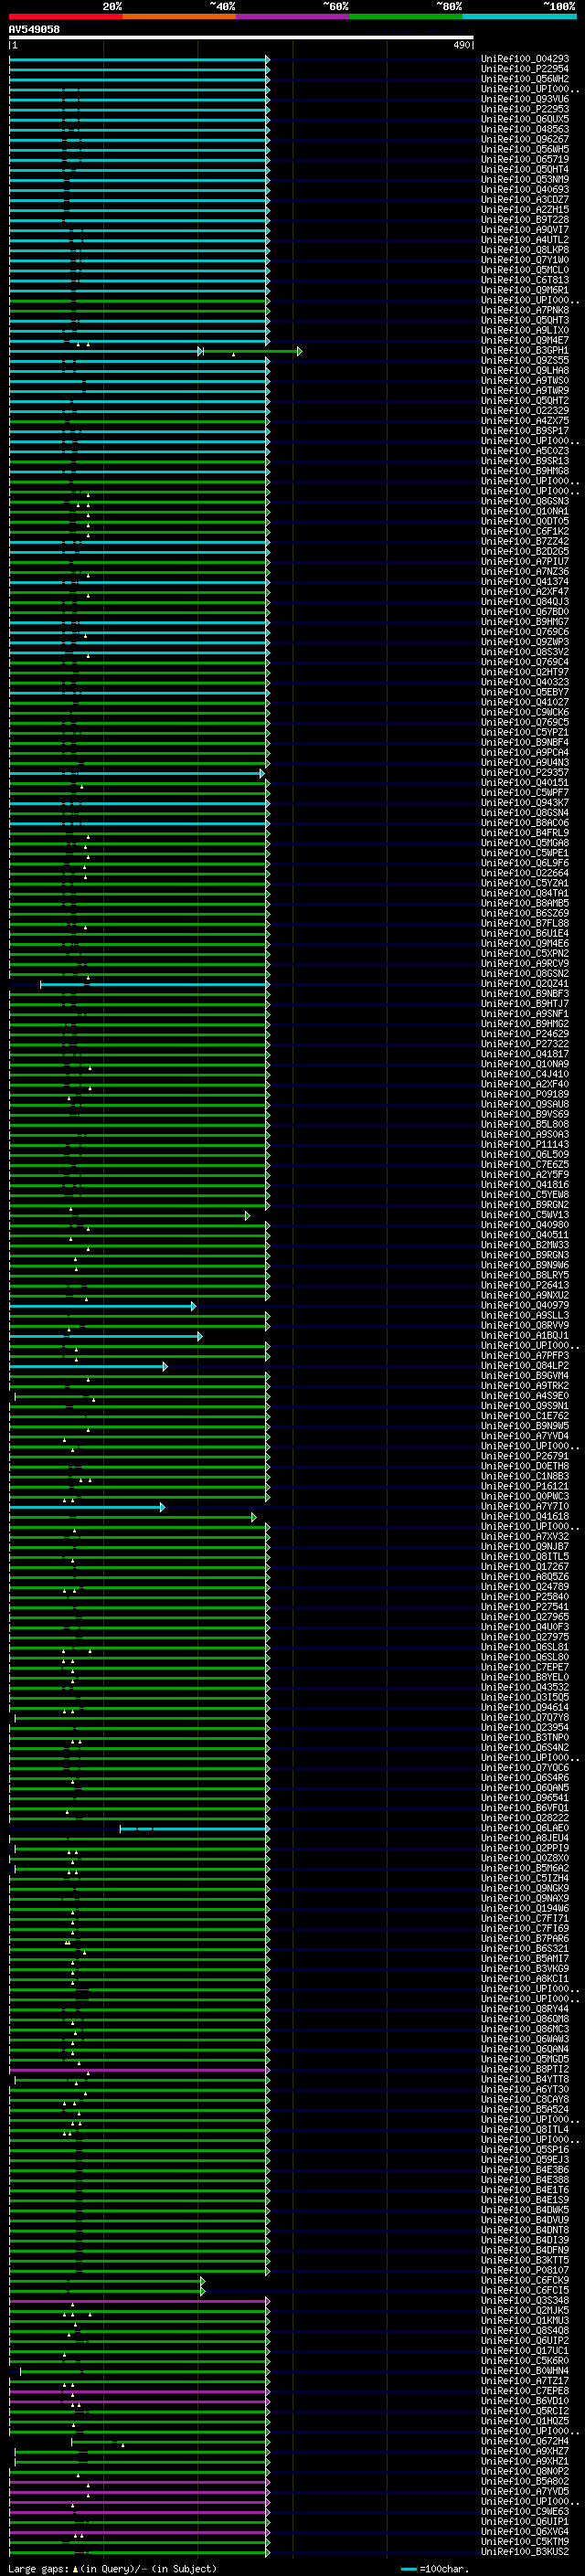Click the orange ~40% identity legend segment
Image resolution: width=585 pixels, height=2576 pixels.
179,17
